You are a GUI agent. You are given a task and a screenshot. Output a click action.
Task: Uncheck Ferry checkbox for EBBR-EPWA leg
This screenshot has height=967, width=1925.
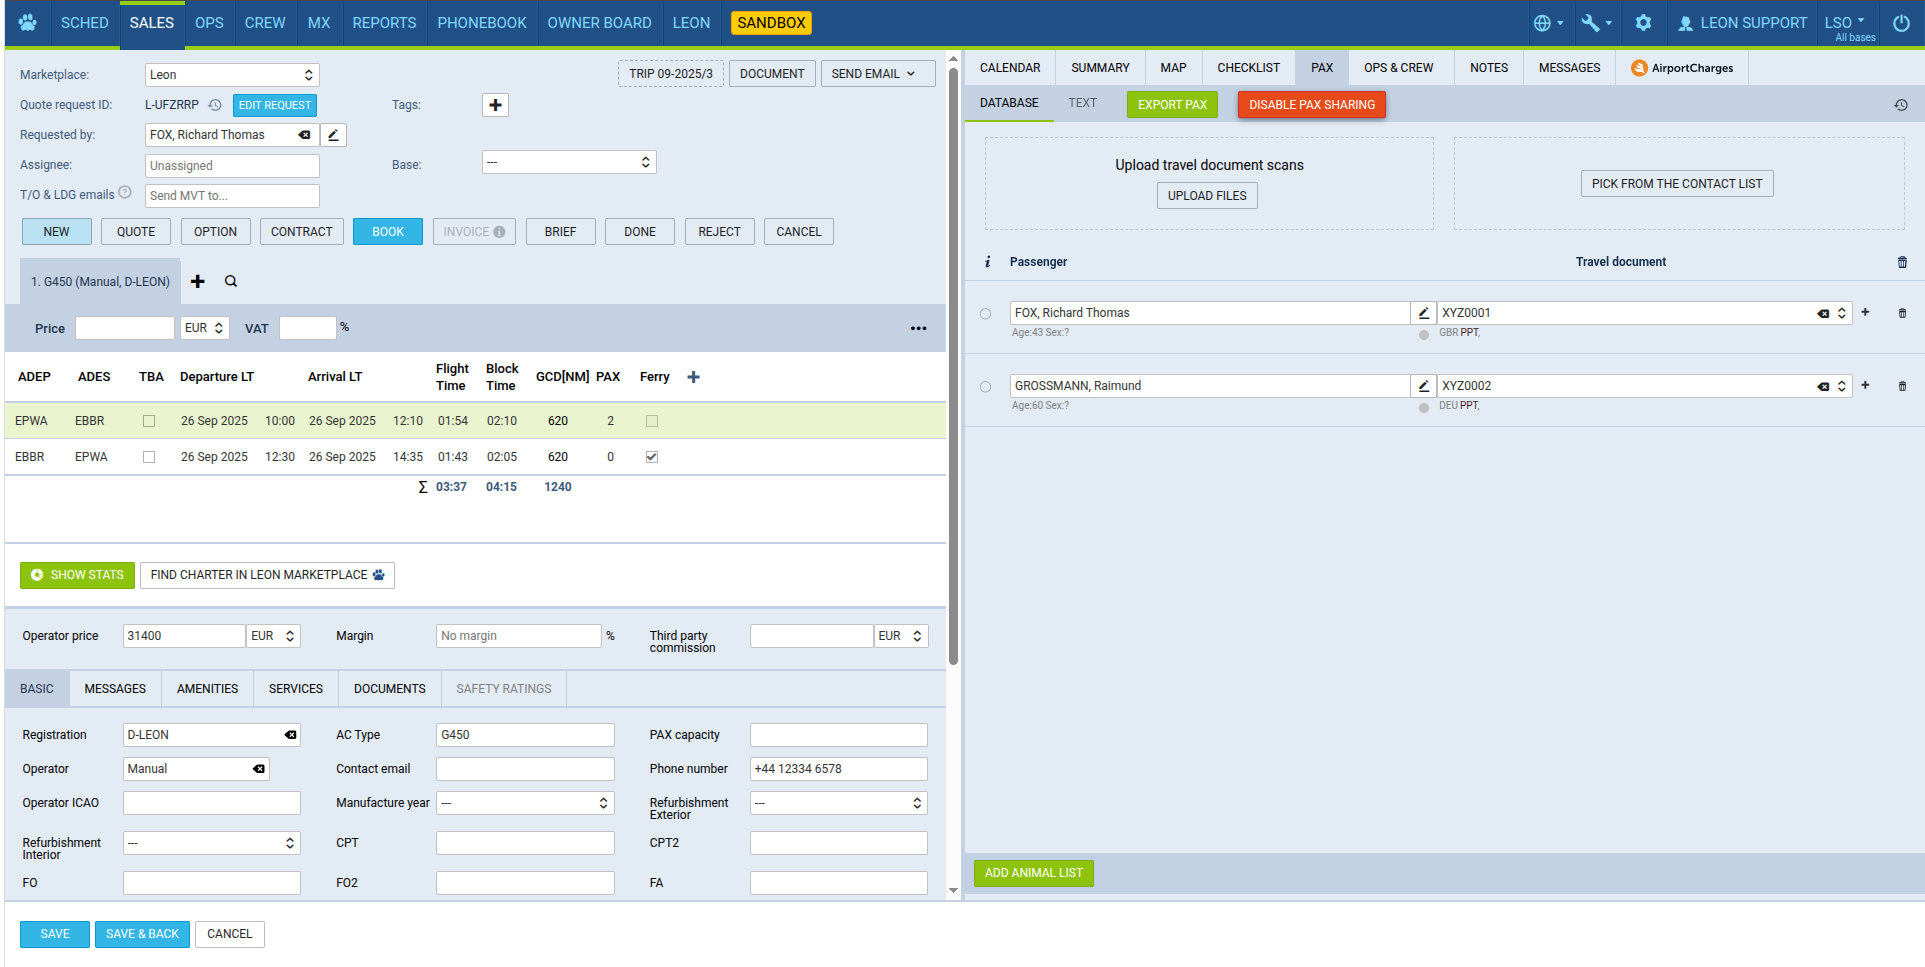coord(652,457)
